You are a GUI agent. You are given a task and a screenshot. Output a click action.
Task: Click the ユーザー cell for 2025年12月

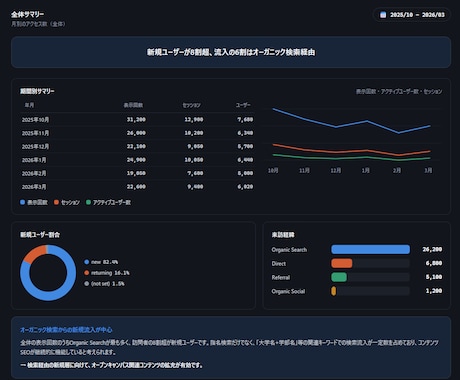coord(245,146)
